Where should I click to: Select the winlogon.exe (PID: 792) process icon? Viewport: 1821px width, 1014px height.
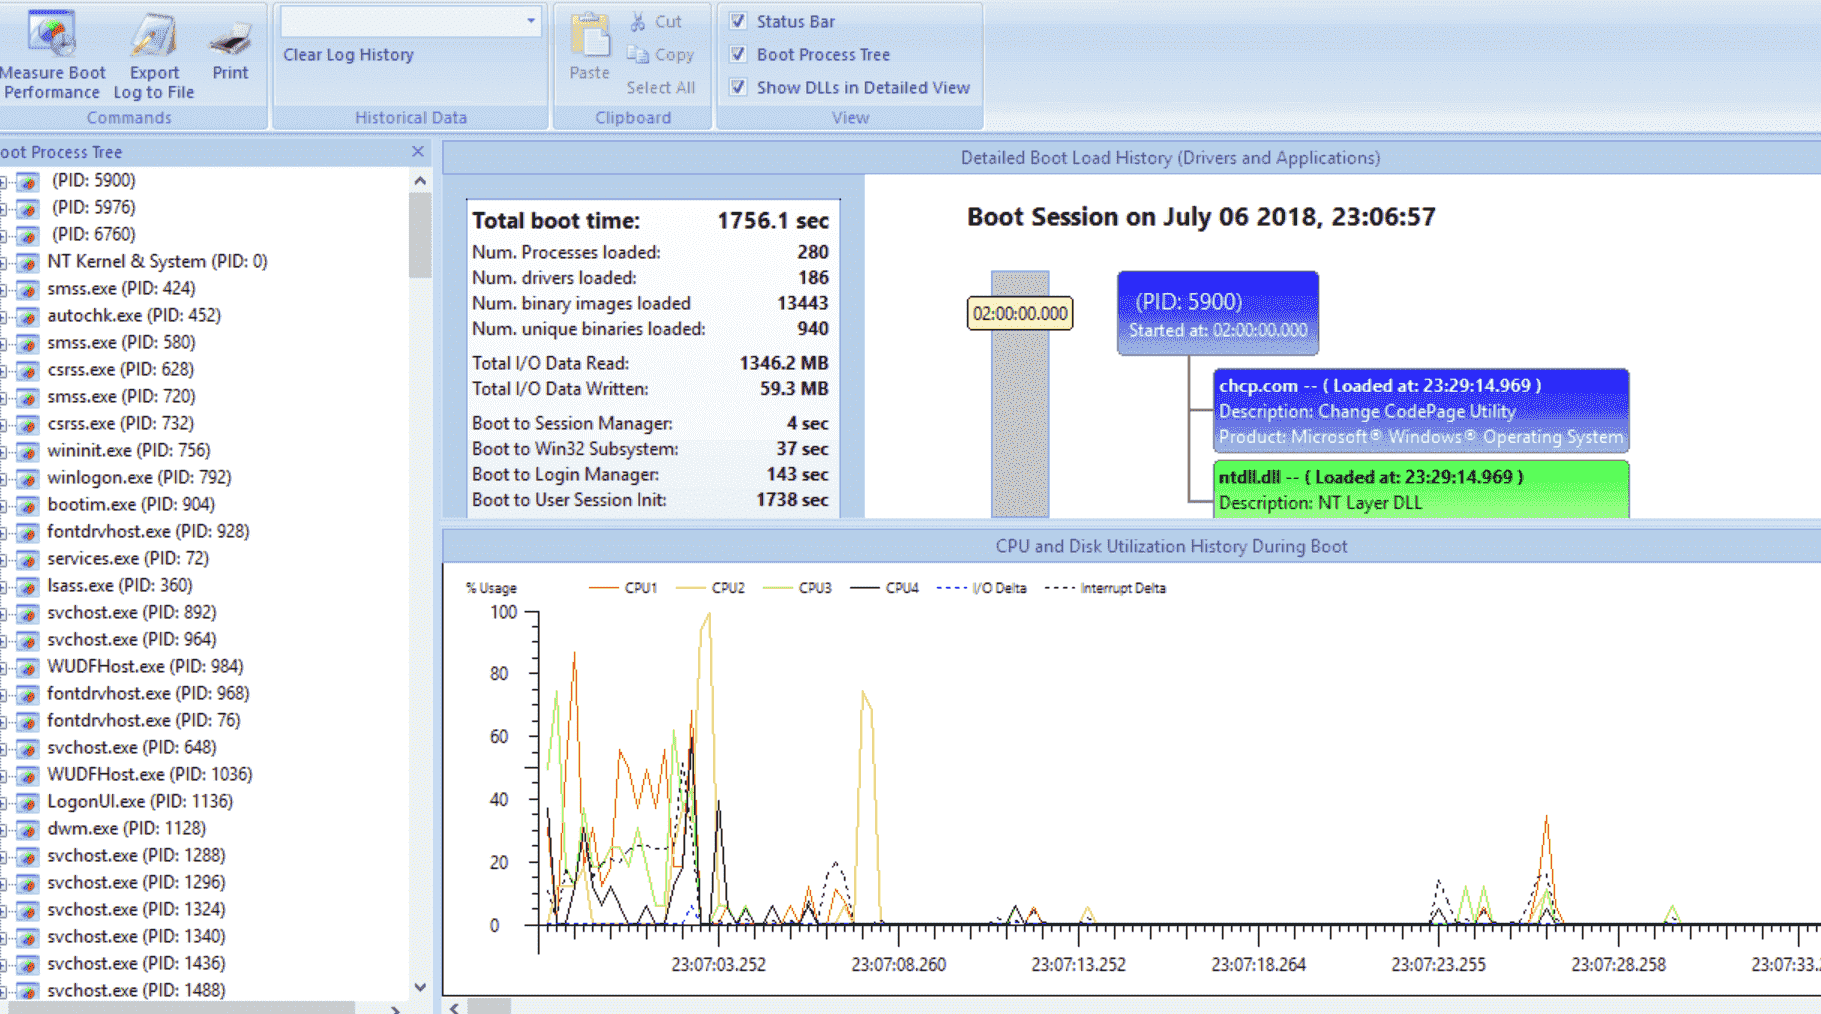28,478
